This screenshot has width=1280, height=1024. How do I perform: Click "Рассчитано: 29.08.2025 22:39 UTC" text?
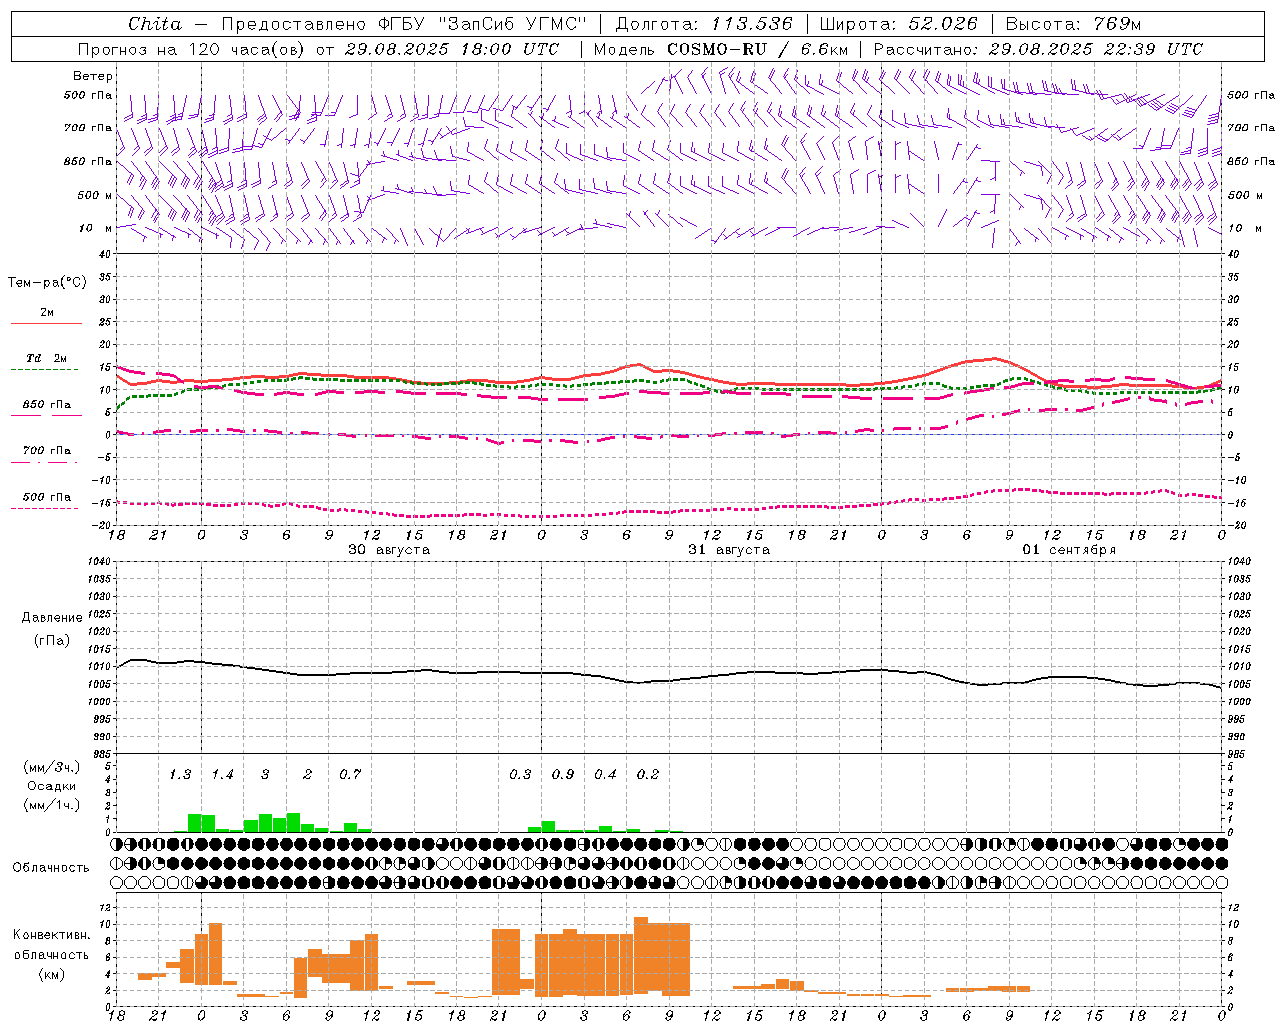[1038, 49]
